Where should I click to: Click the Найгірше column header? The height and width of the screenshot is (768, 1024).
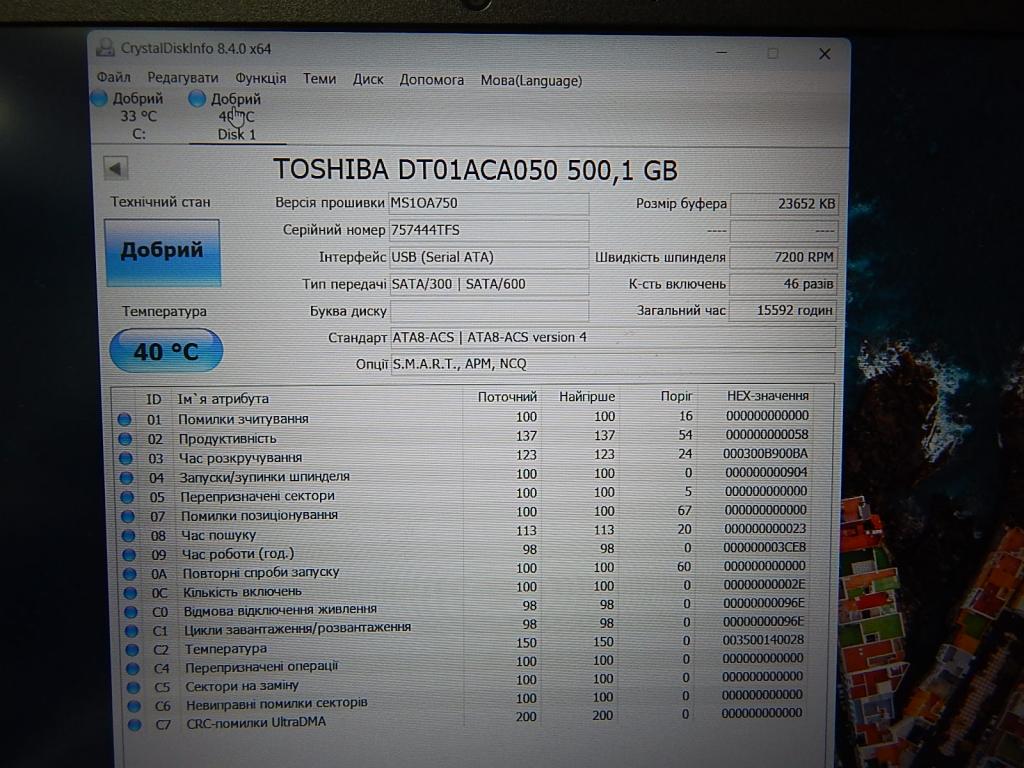click(586, 396)
